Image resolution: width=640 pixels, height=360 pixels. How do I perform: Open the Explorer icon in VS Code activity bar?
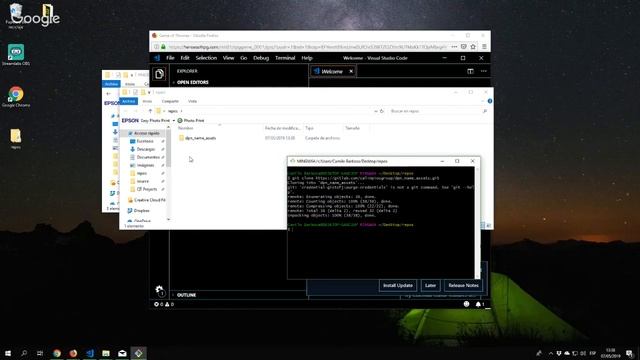[159, 74]
